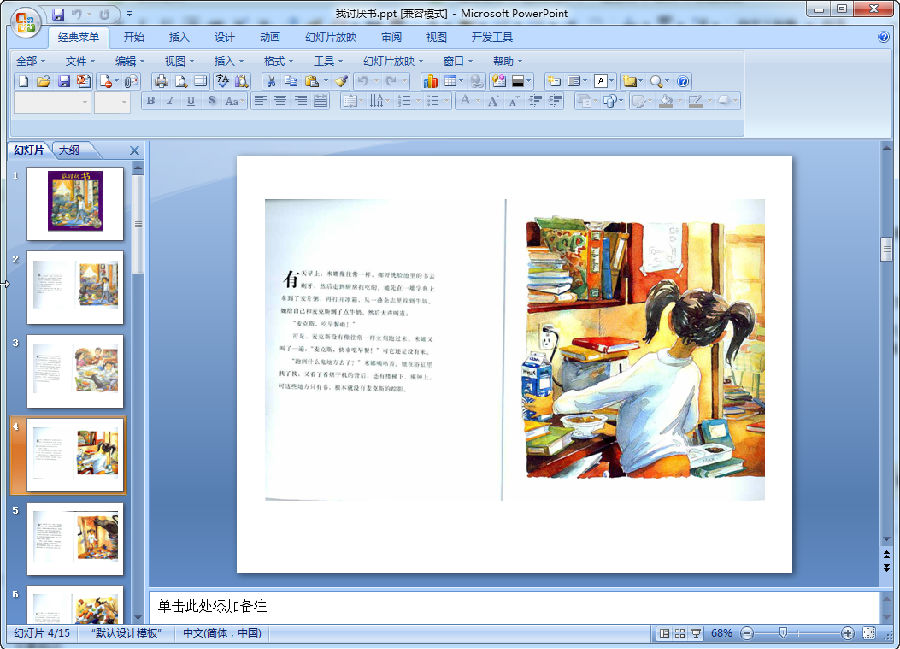Open the 动画 ribbon tab
Screen dimensions: 900x649
270,37
